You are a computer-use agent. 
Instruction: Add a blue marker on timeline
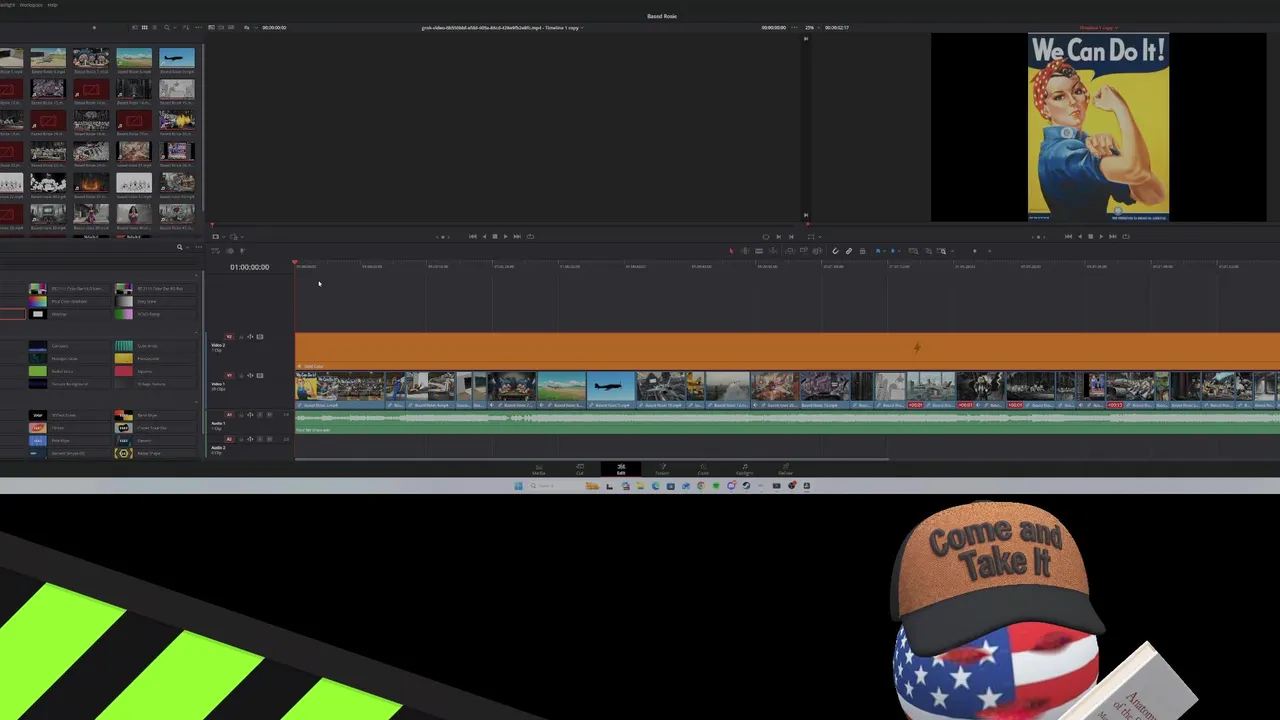[x=893, y=251]
